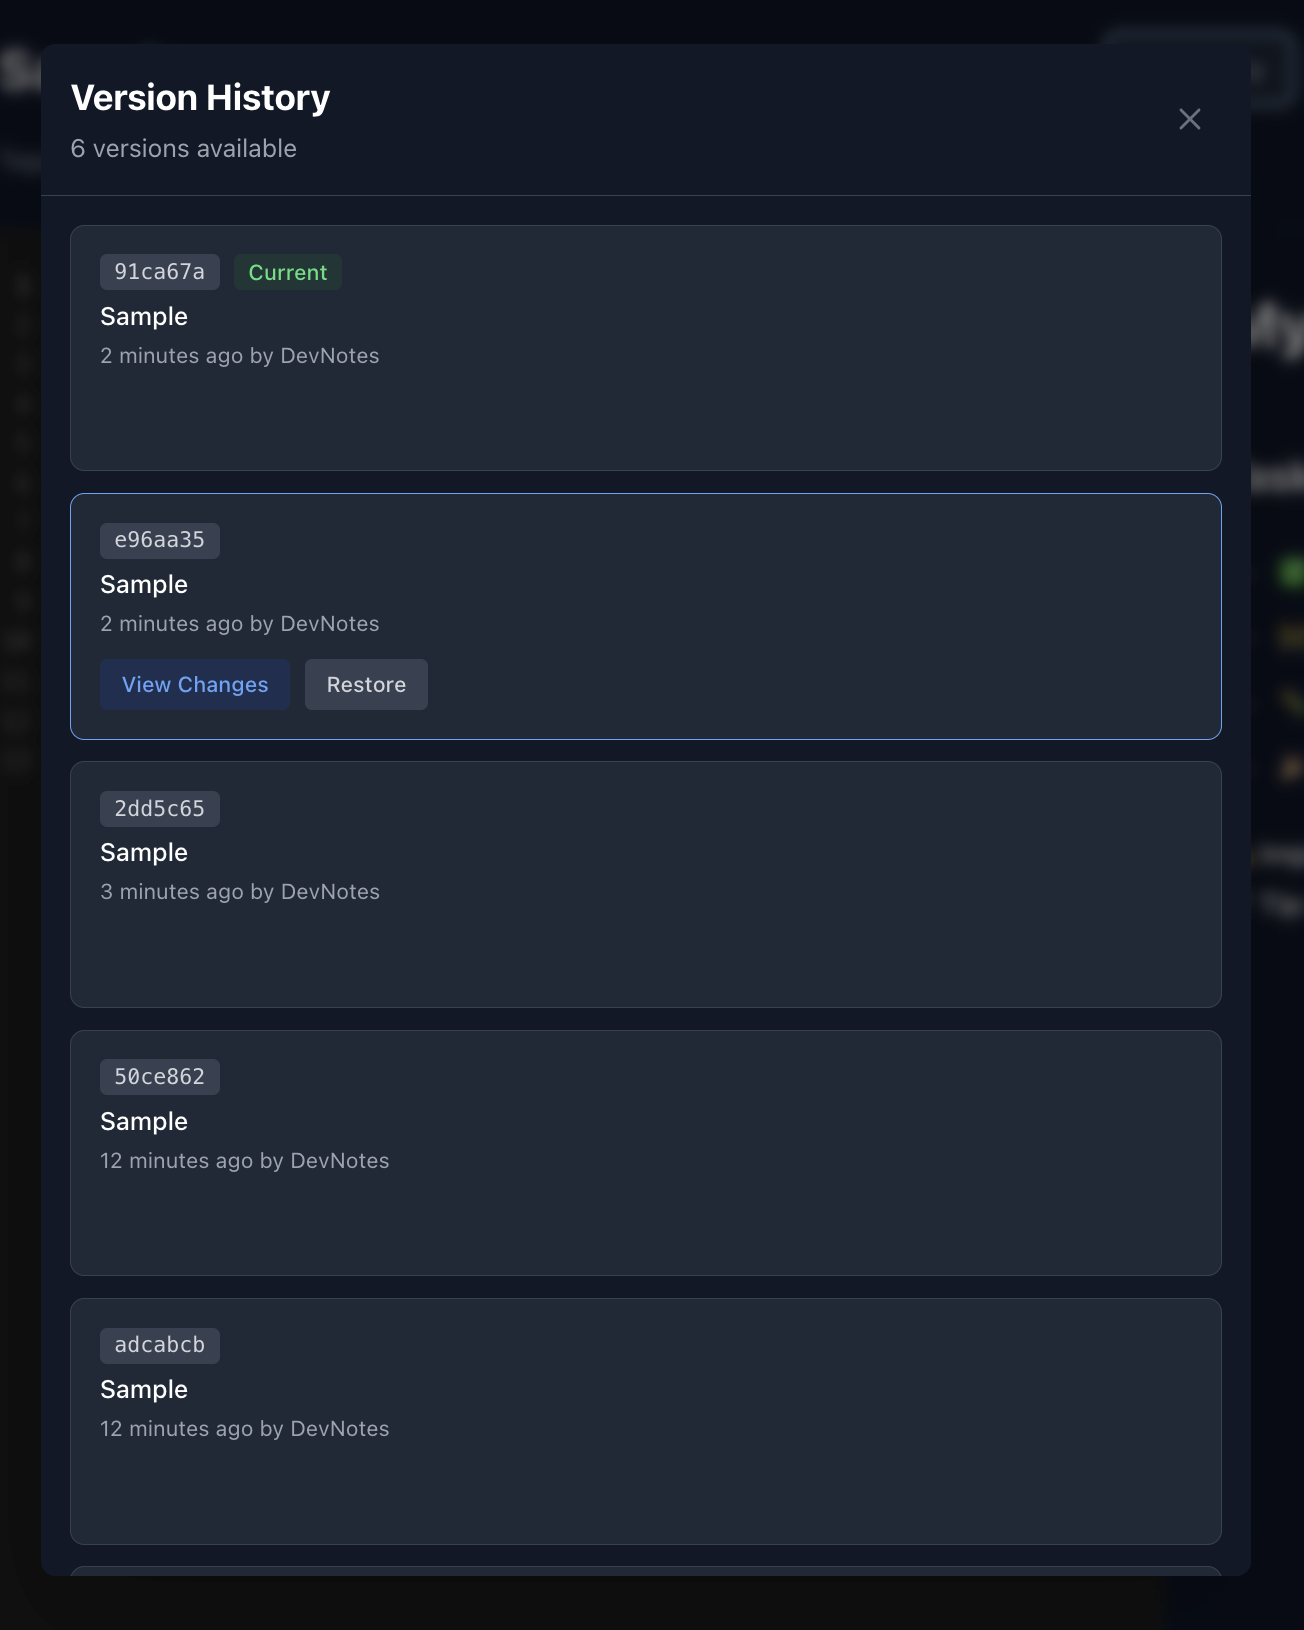The width and height of the screenshot is (1304, 1630).
Task: Click timestamp text under adcabcb
Action: coord(245,1429)
